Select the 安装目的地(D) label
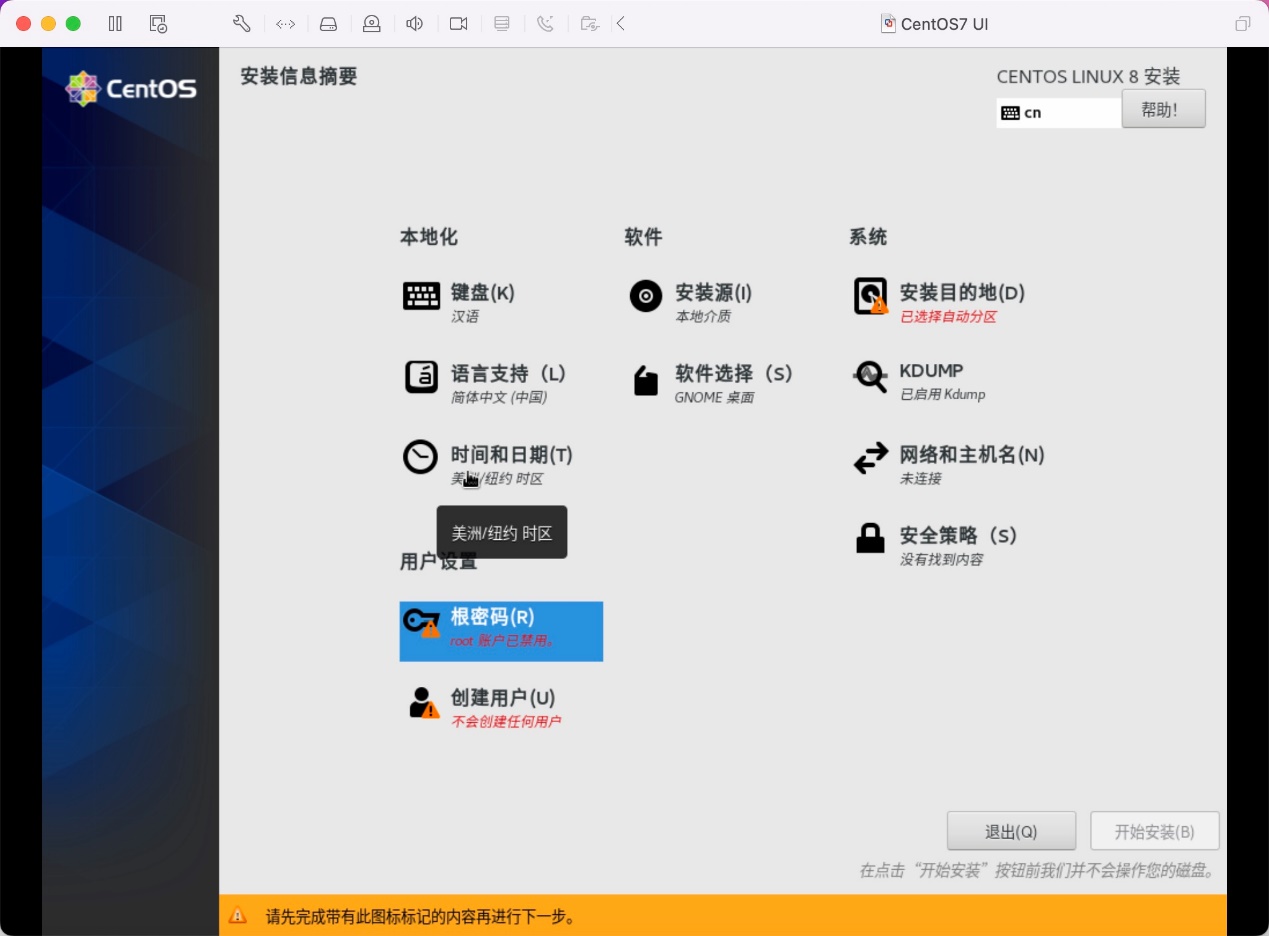Image resolution: width=1269 pixels, height=936 pixels. point(962,292)
